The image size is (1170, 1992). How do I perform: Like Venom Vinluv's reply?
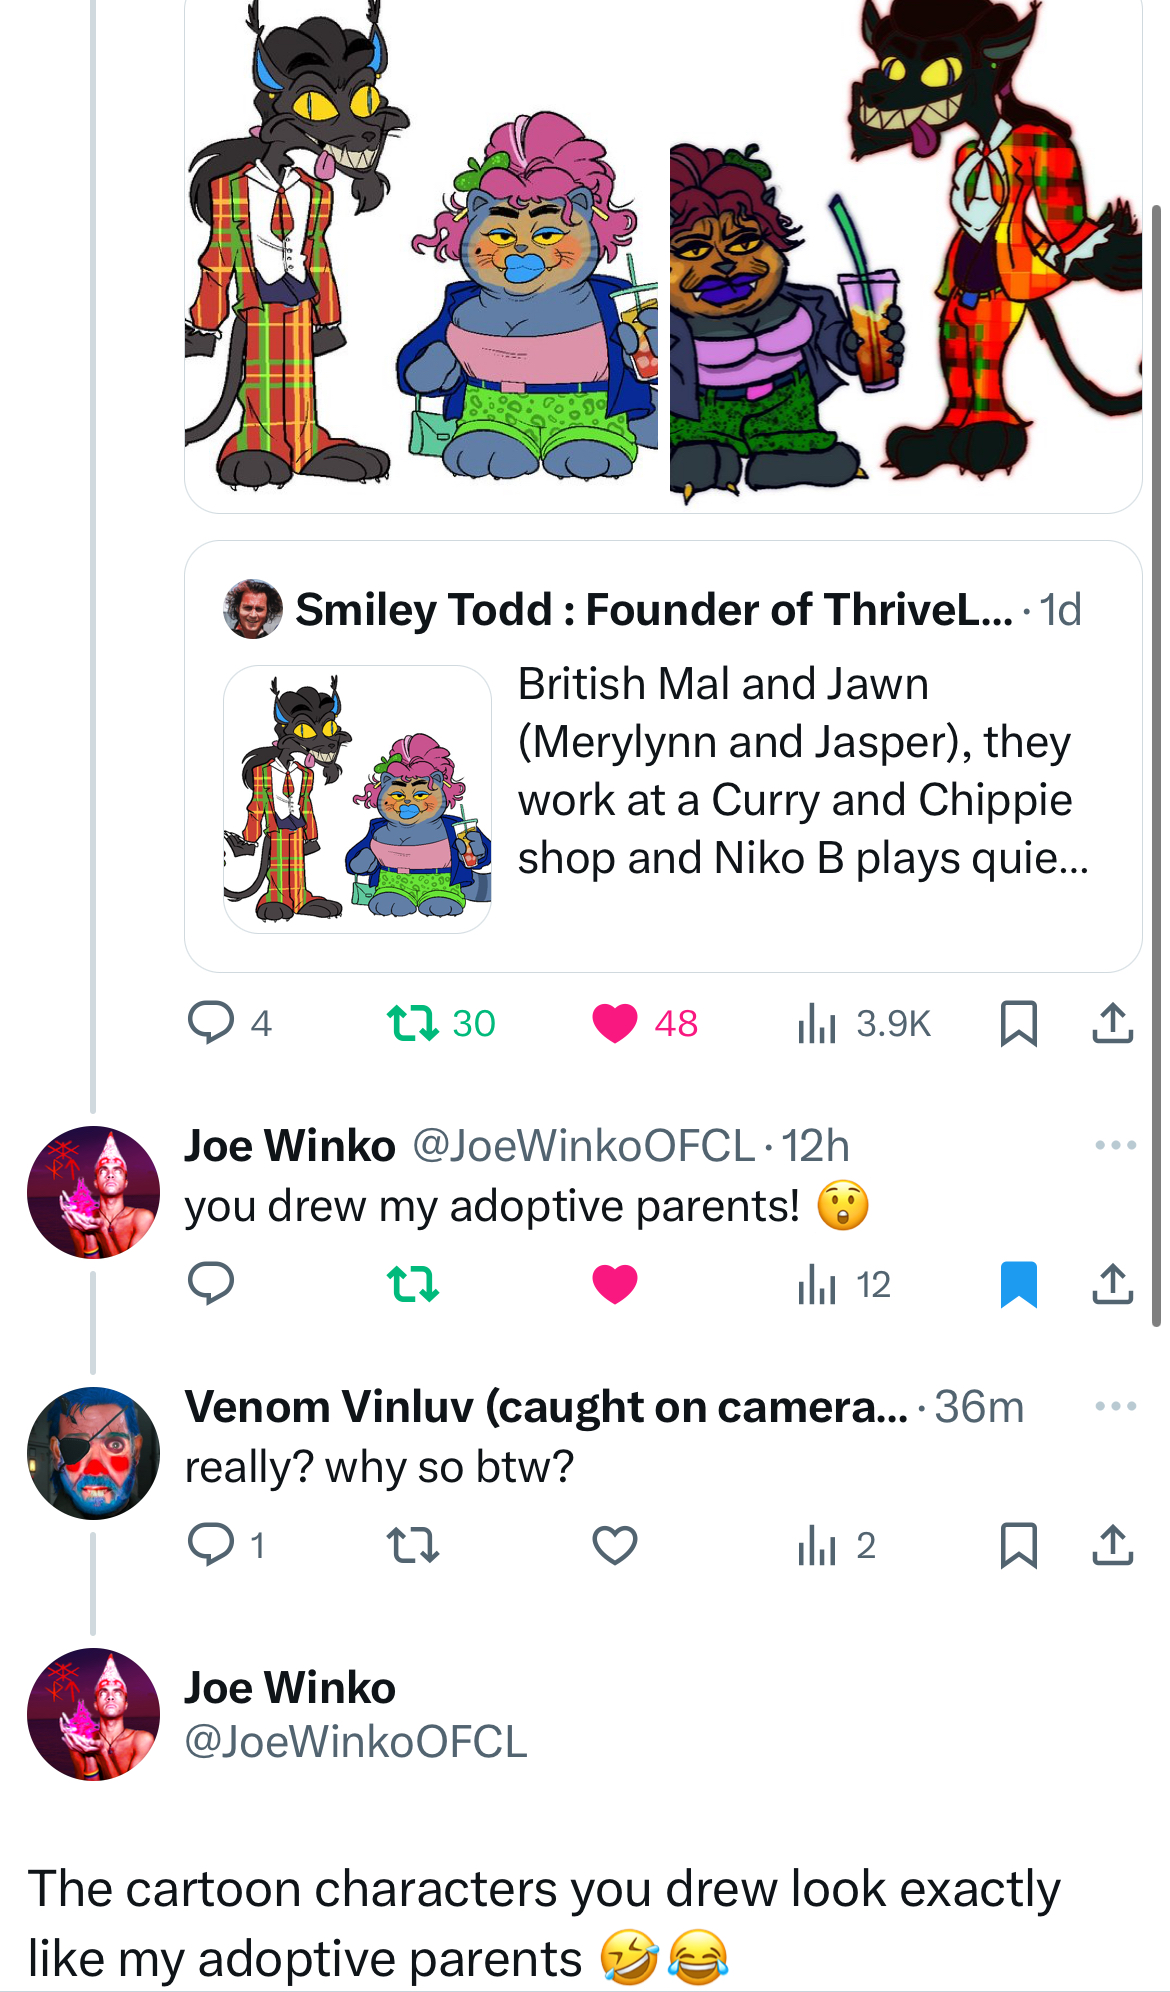click(x=615, y=1546)
